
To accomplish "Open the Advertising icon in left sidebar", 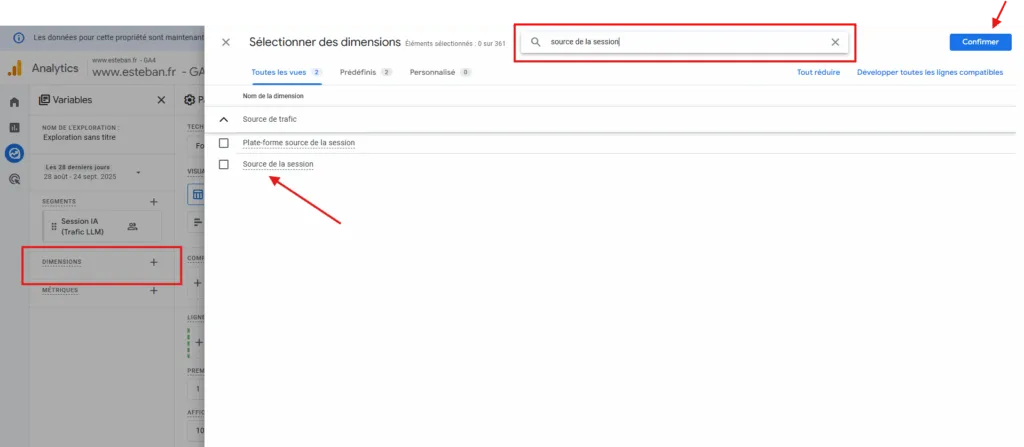I will pos(14,180).
